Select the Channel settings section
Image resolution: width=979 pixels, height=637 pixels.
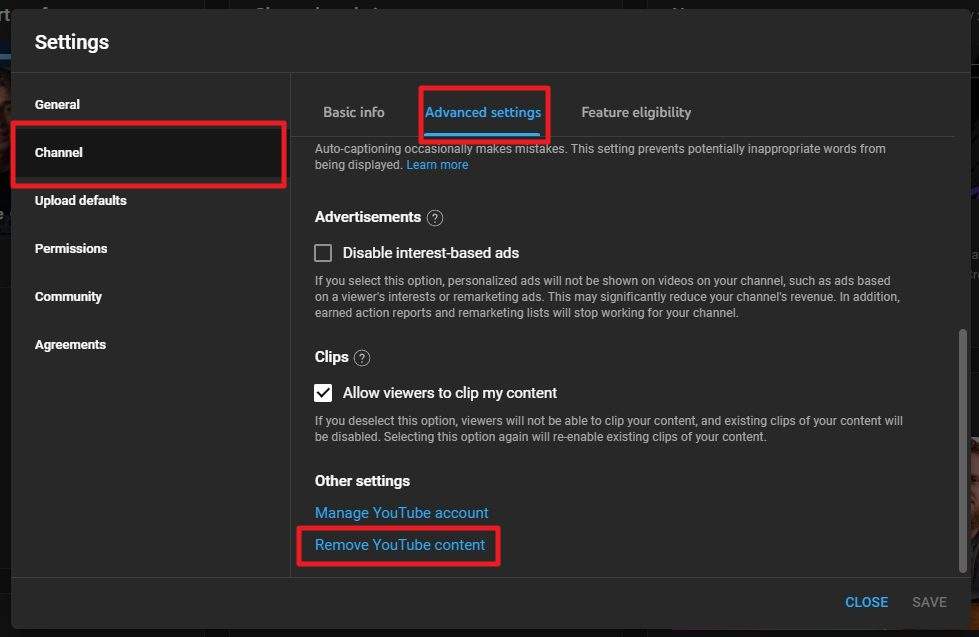pyautogui.click(x=149, y=152)
